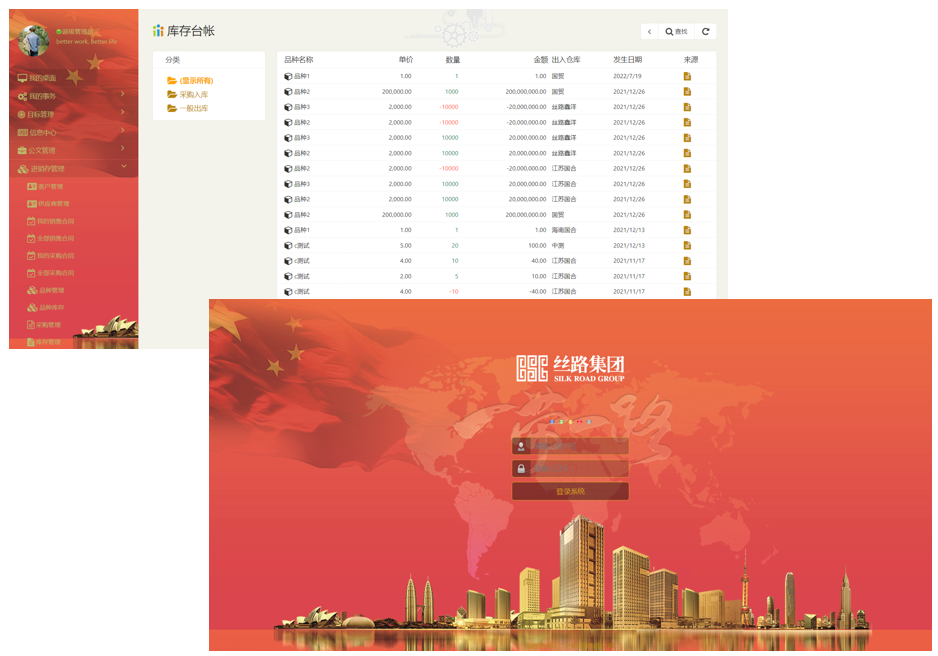Click the 登录系统 login button
This screenshot has height=656, width=938.
pos(570,492)
